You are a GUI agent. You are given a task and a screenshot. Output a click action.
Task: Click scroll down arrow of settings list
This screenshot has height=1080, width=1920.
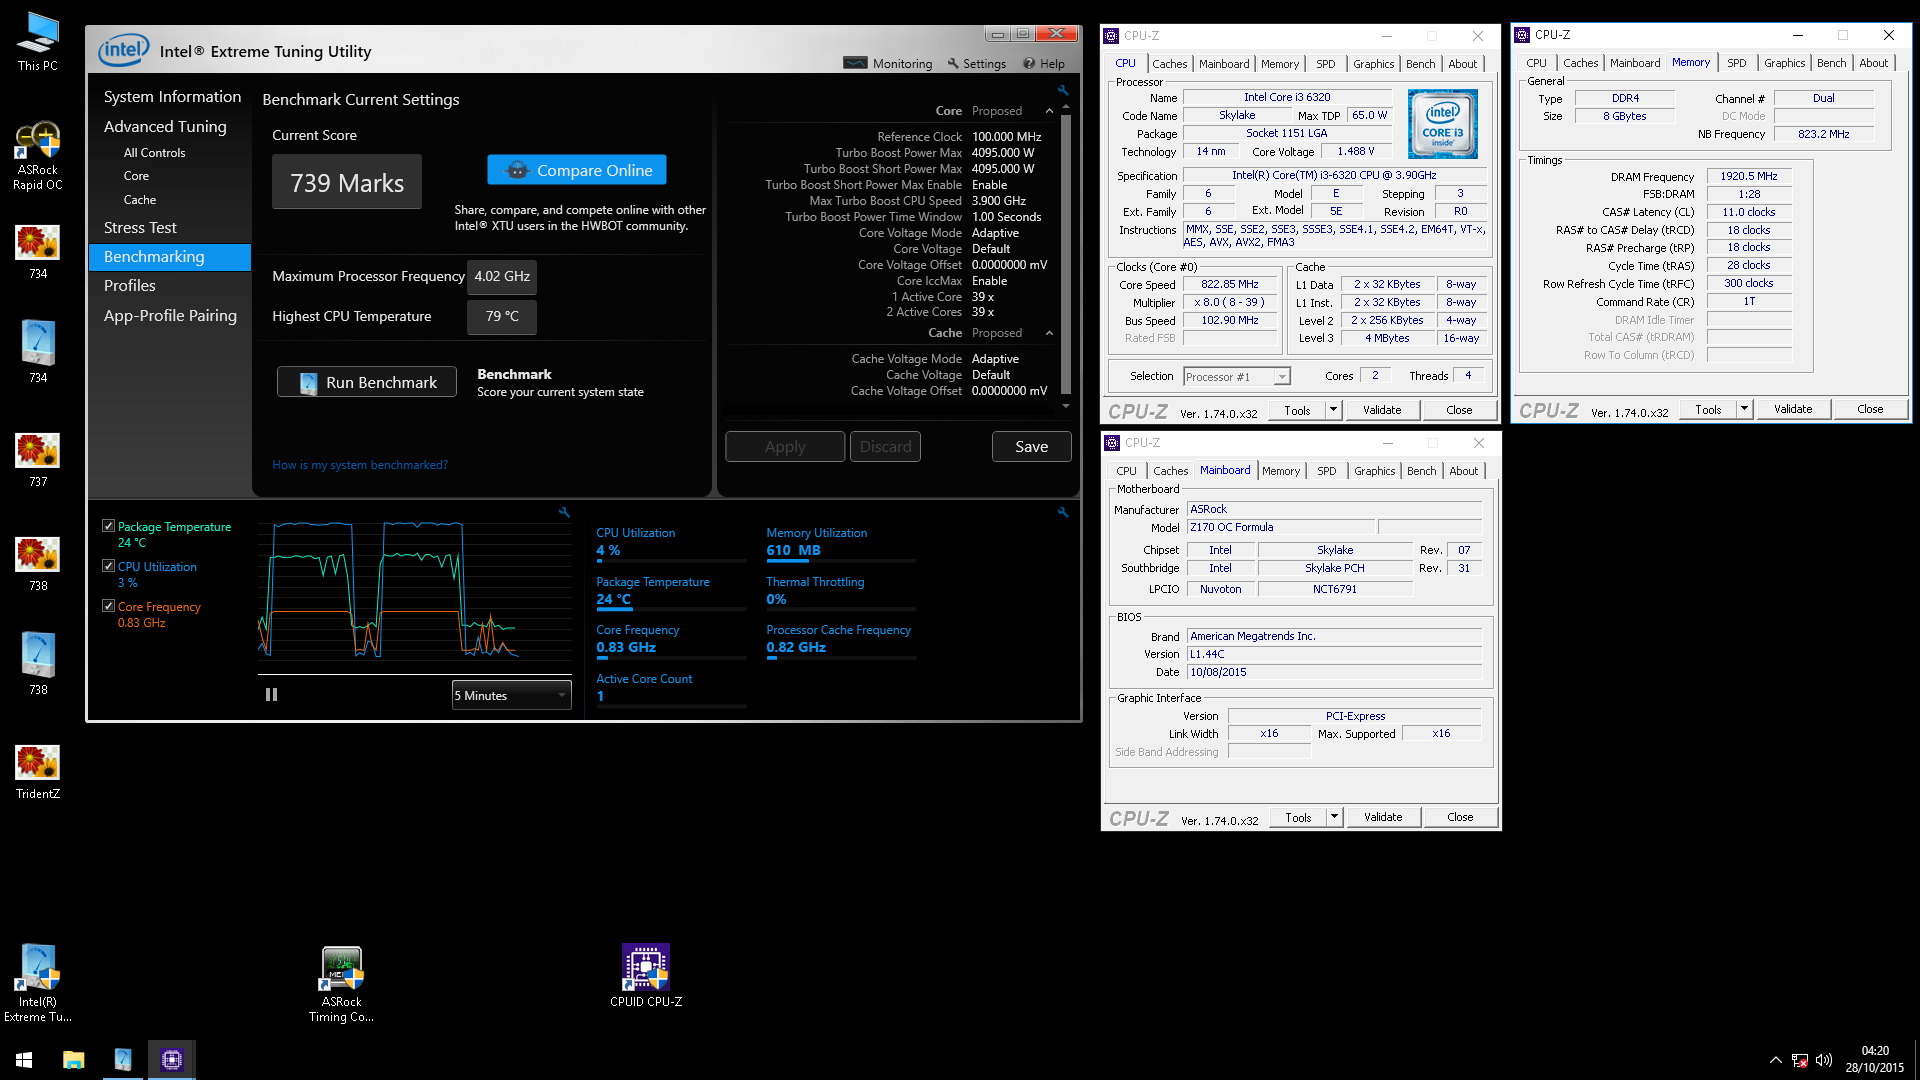pyautogui.click(x=1065, y=406)
